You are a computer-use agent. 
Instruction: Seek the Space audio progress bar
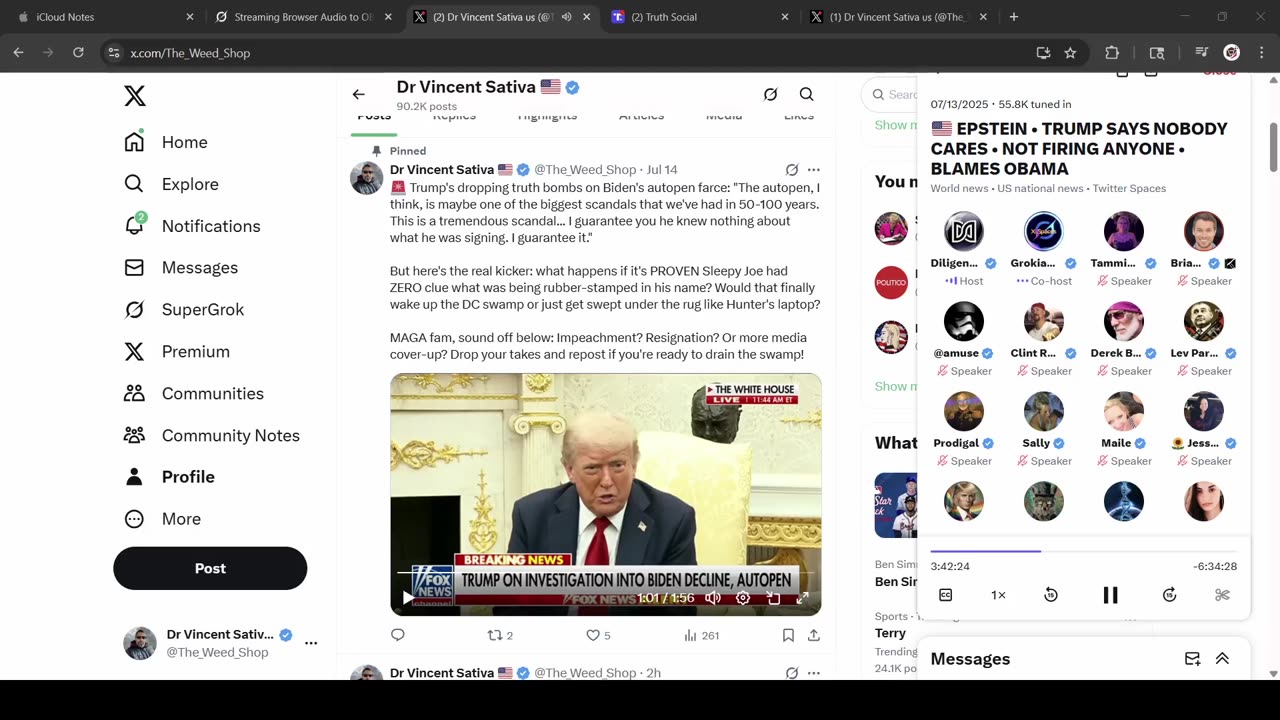click(1084, 550)
